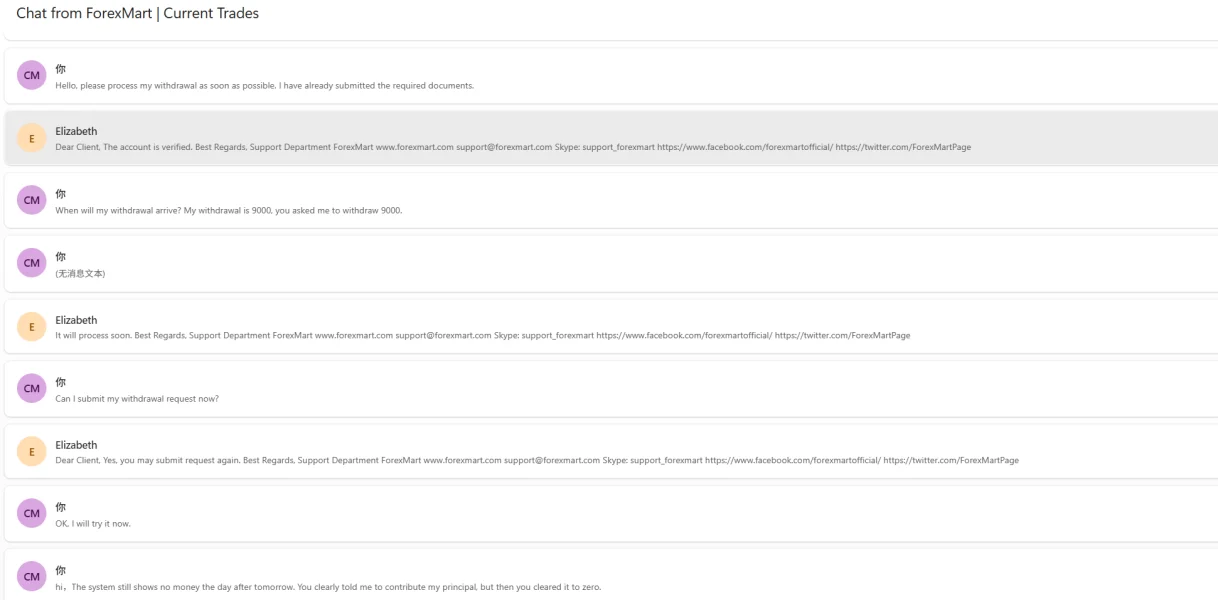1218x600 pixels.
Task: Open the "(无消息文本)" empty message row
Action: click(610, 263)
